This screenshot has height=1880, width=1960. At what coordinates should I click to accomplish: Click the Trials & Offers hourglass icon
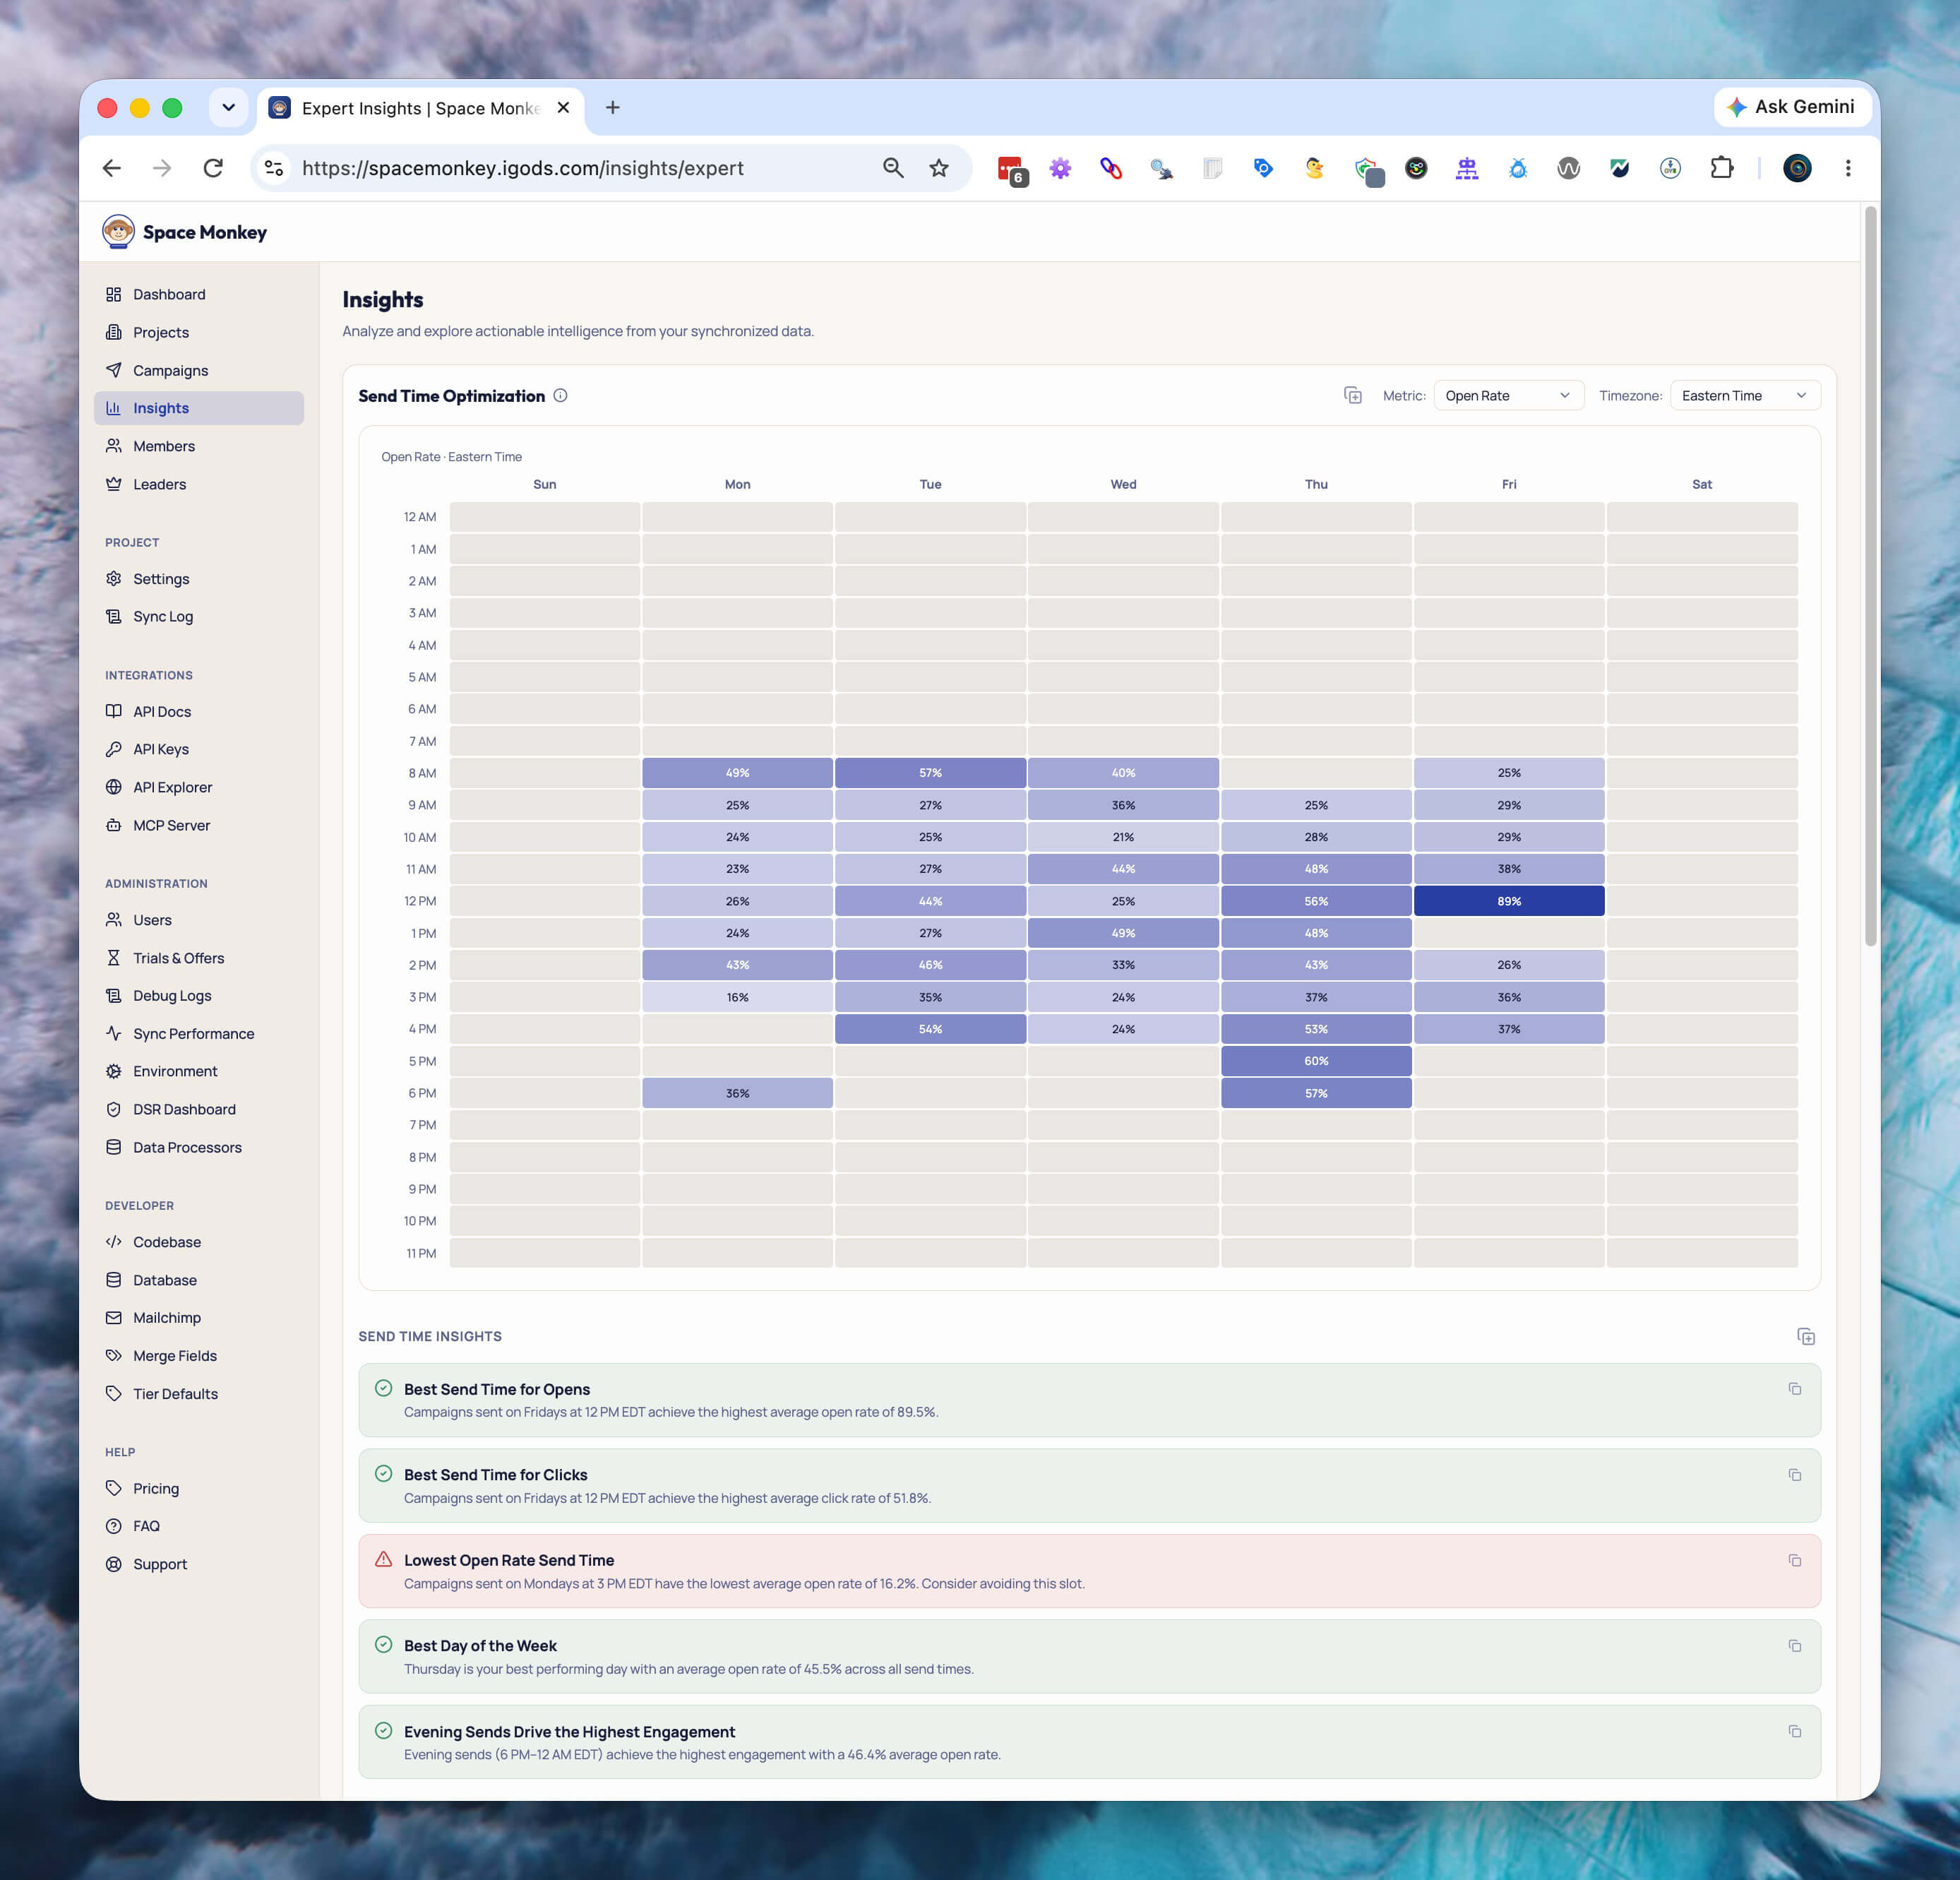114,958
